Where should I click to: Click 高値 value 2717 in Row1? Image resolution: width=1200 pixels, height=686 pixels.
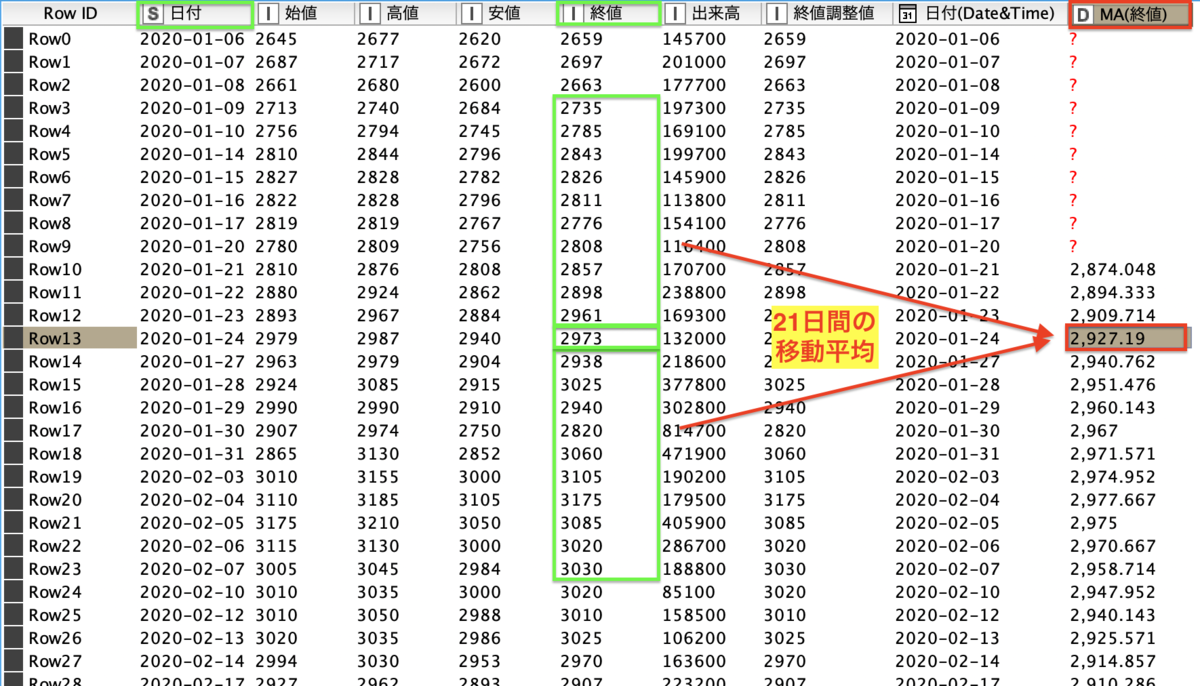pos(378,62)
